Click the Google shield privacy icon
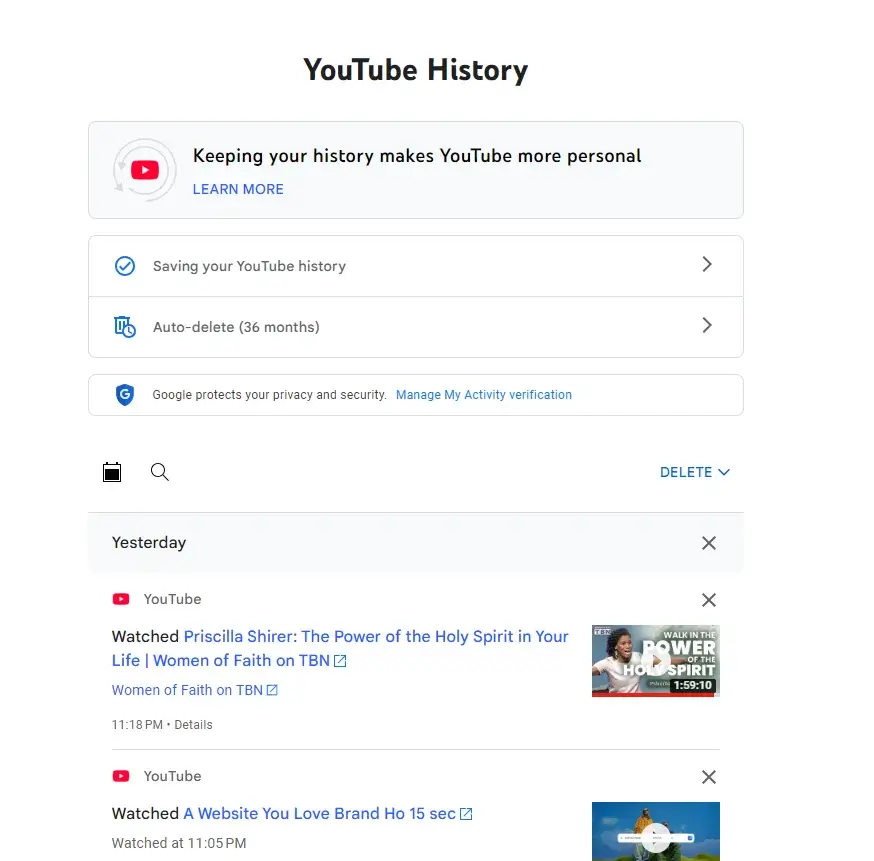Image resolution: width=874 pixels, height=861 pixels. [124, 394]
